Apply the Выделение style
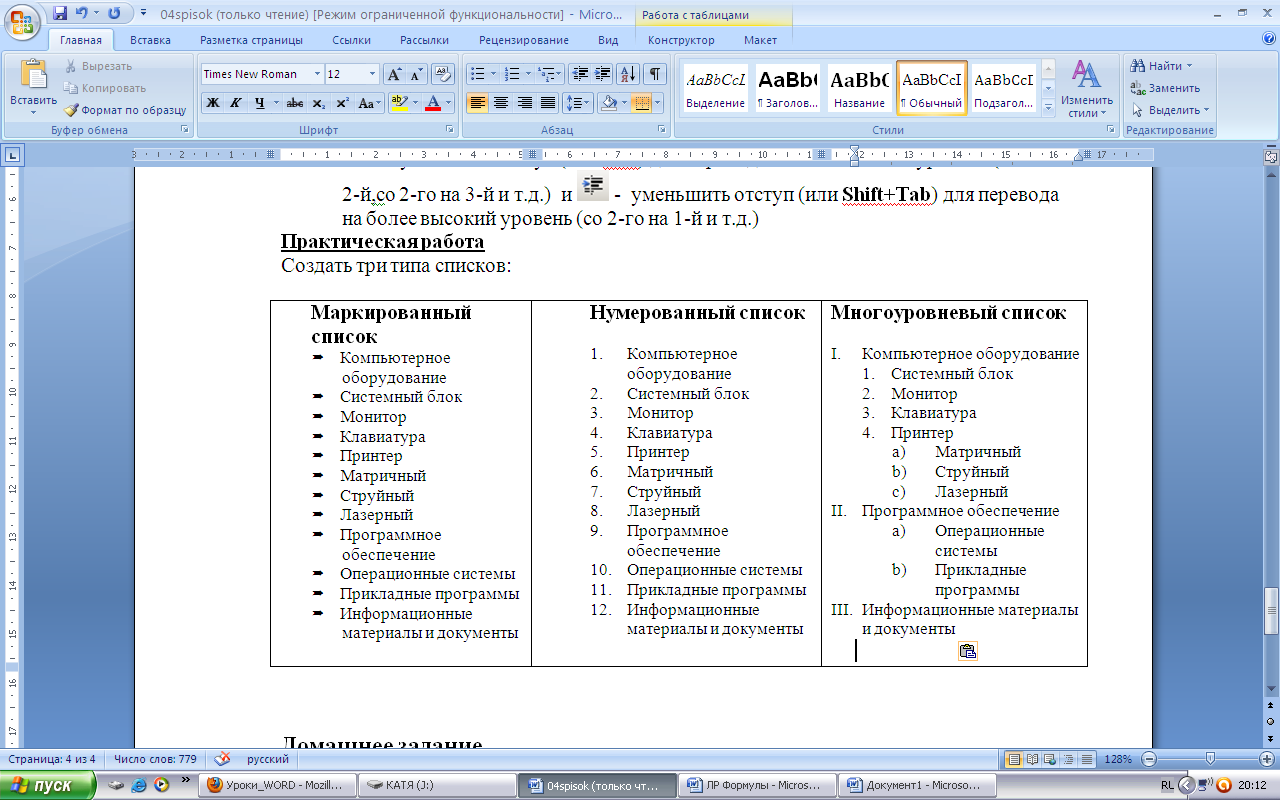The width and height of the screenshot is (1280, 800). pyautogui.click(x=715, y=87)
